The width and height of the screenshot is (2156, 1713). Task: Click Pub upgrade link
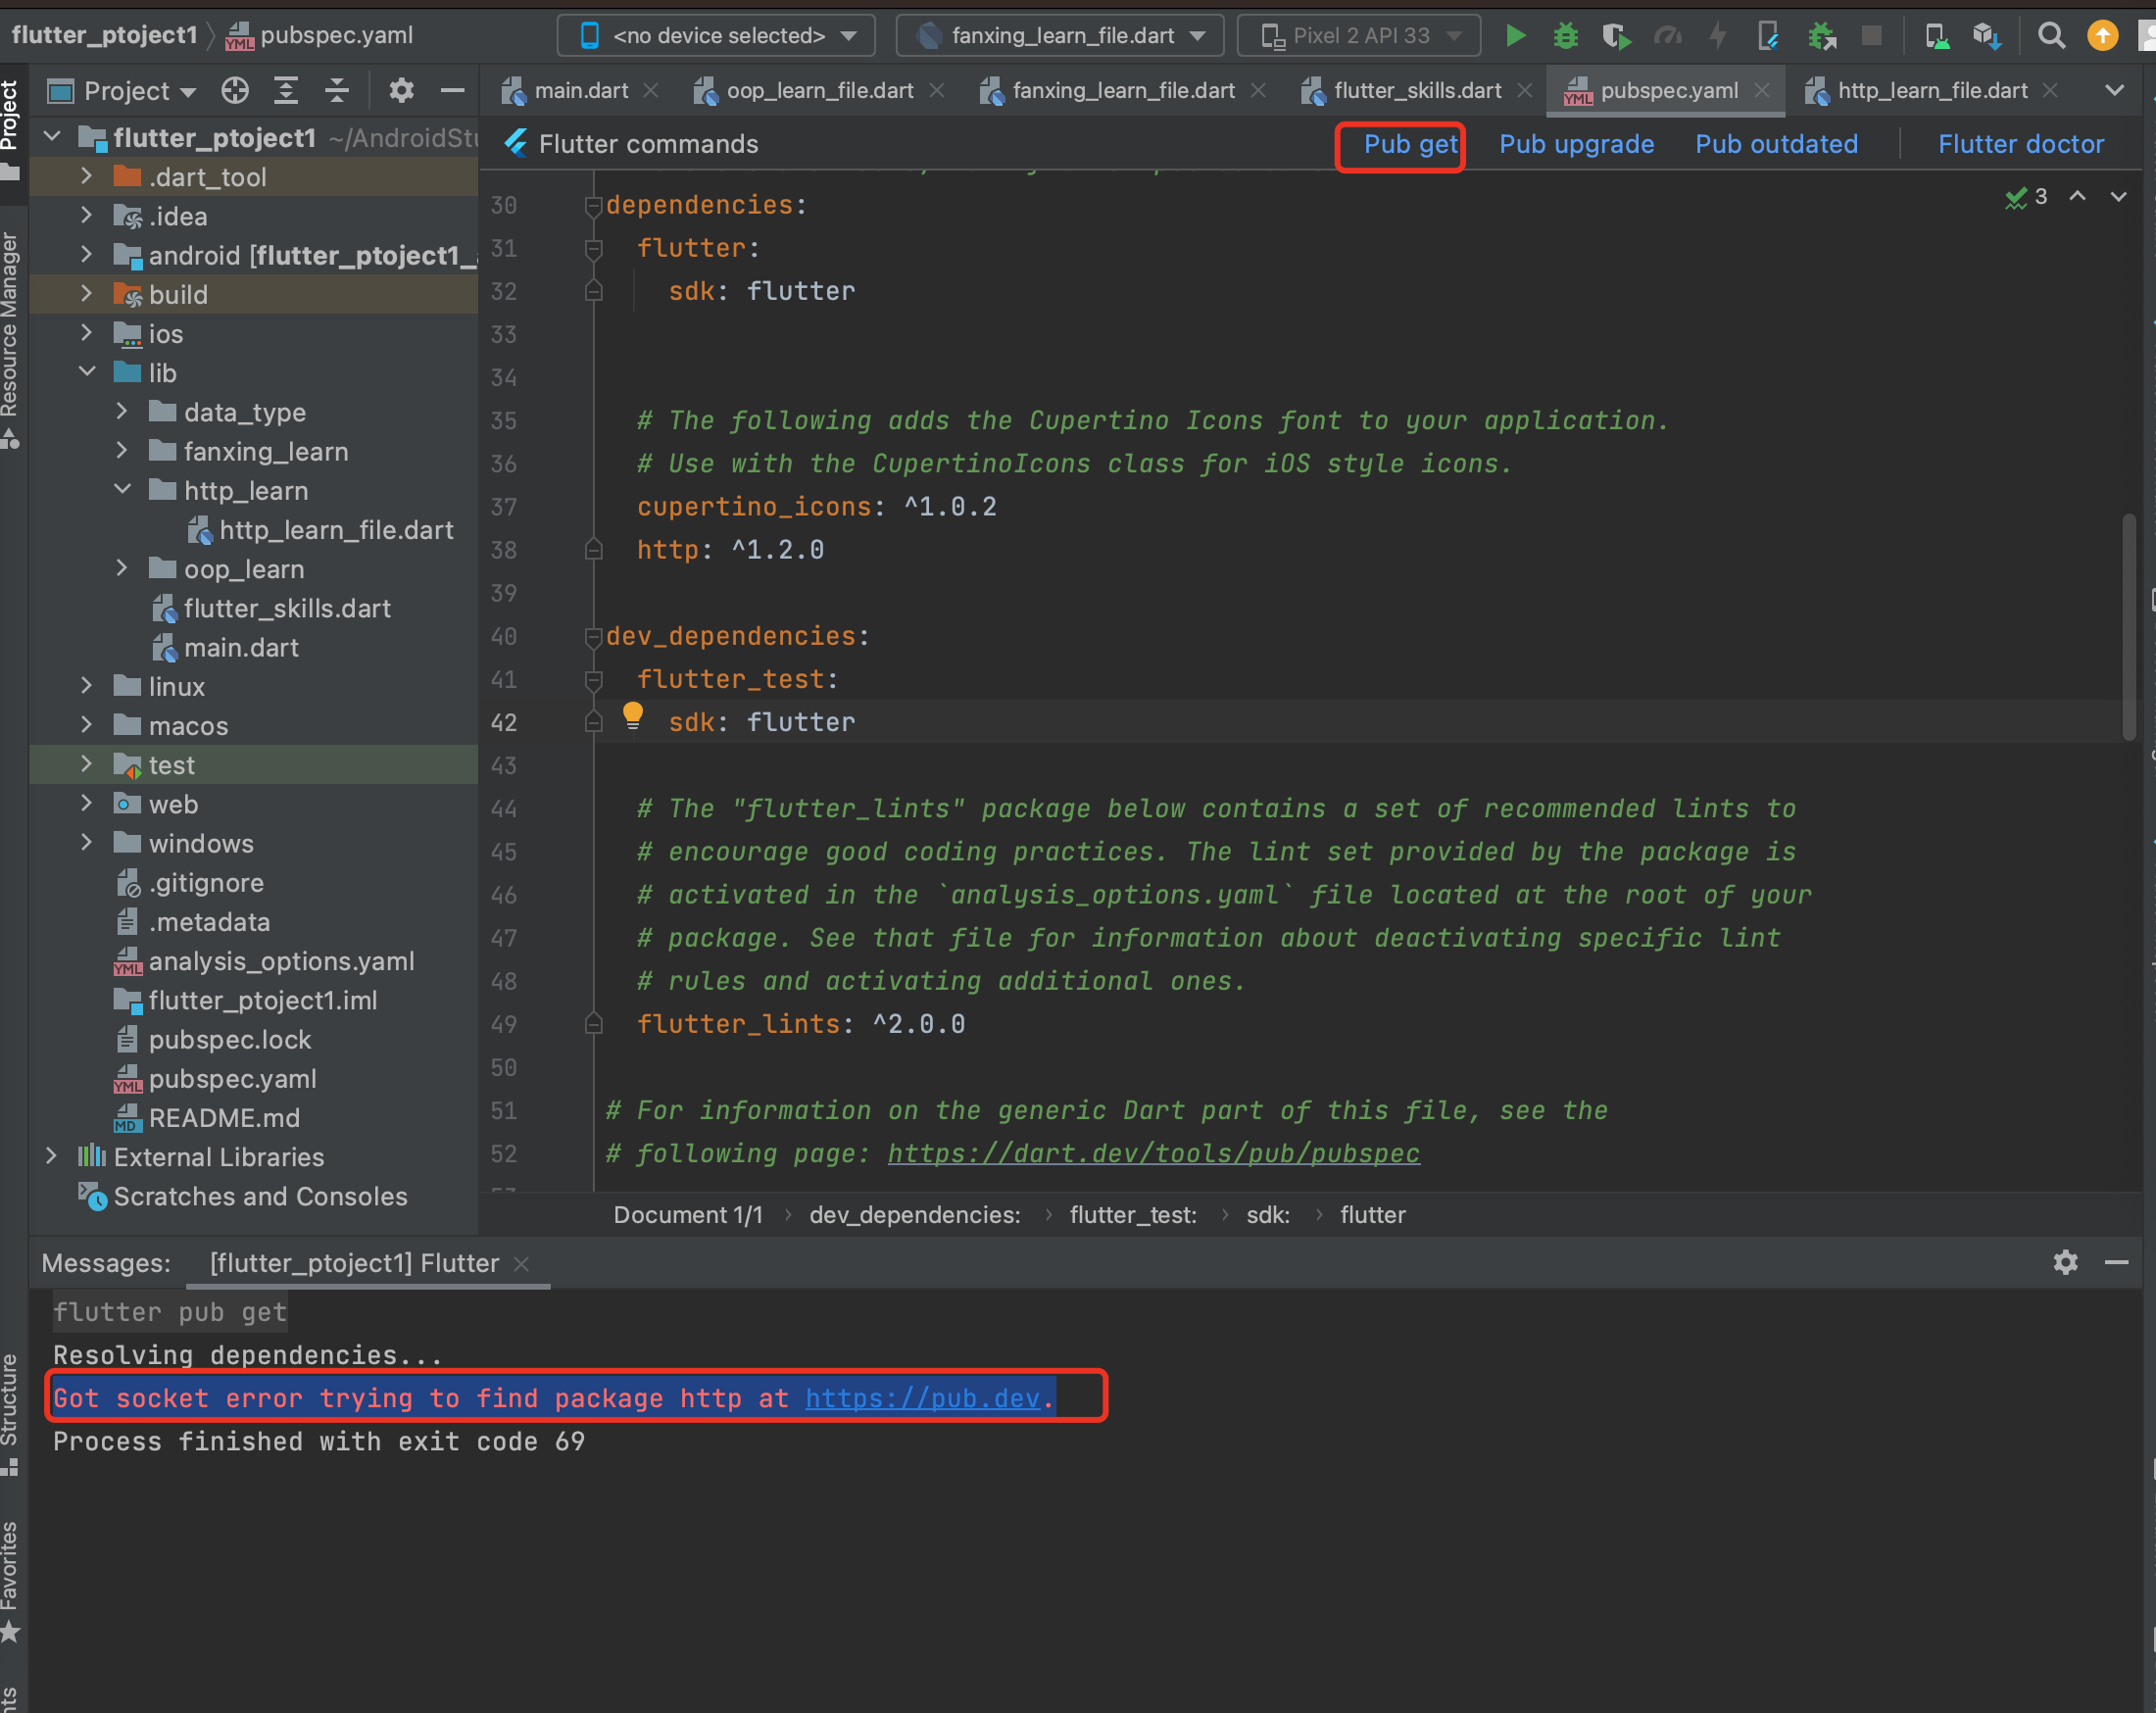1576,145
